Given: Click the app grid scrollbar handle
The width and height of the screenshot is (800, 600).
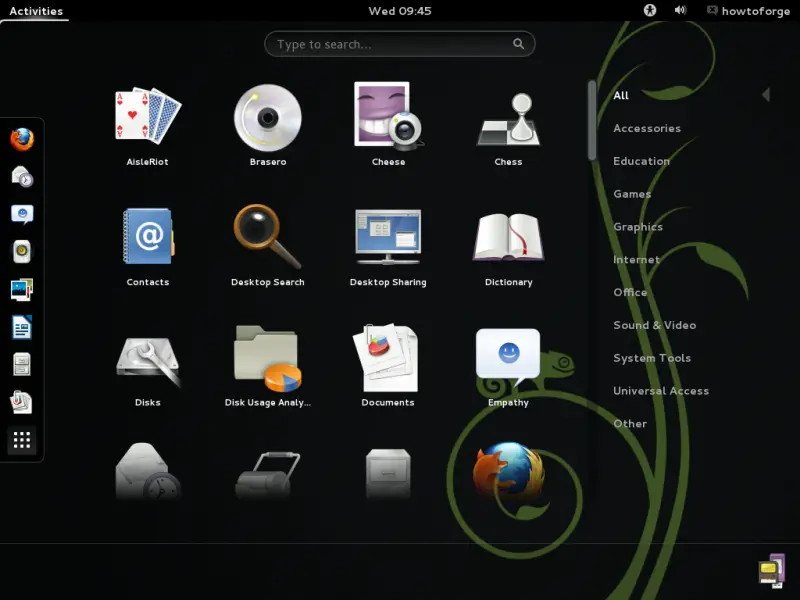Looking at the screenshot, I should pyautogui.click(x=592, y=120).
